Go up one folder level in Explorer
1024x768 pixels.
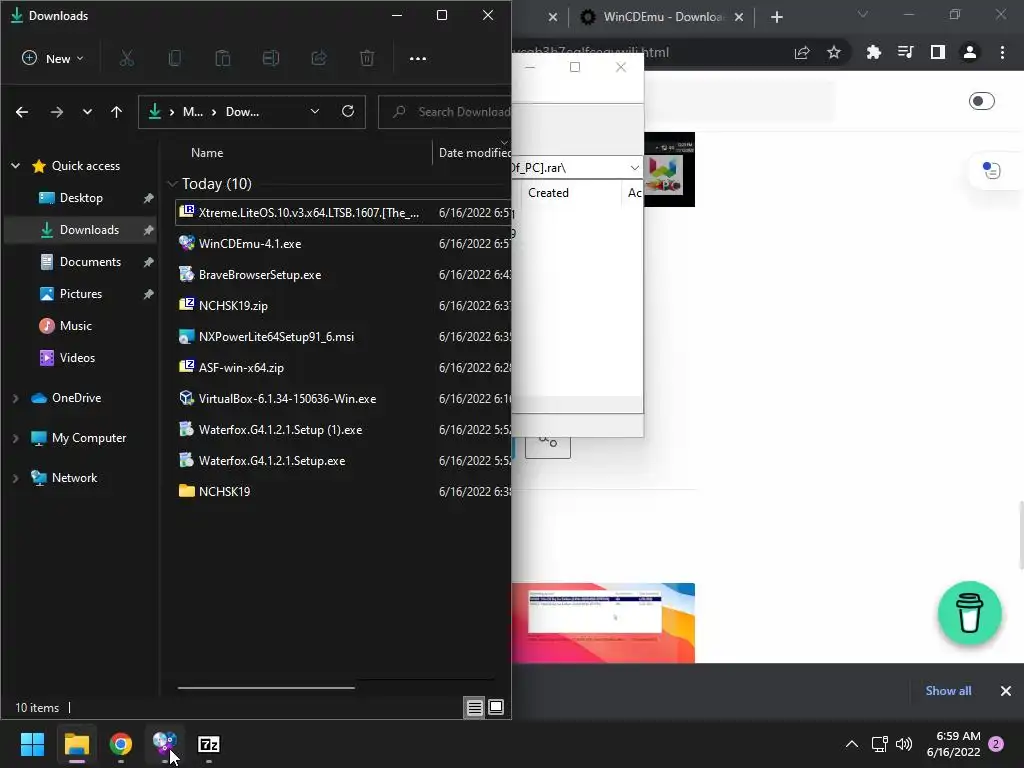point(116,112)
